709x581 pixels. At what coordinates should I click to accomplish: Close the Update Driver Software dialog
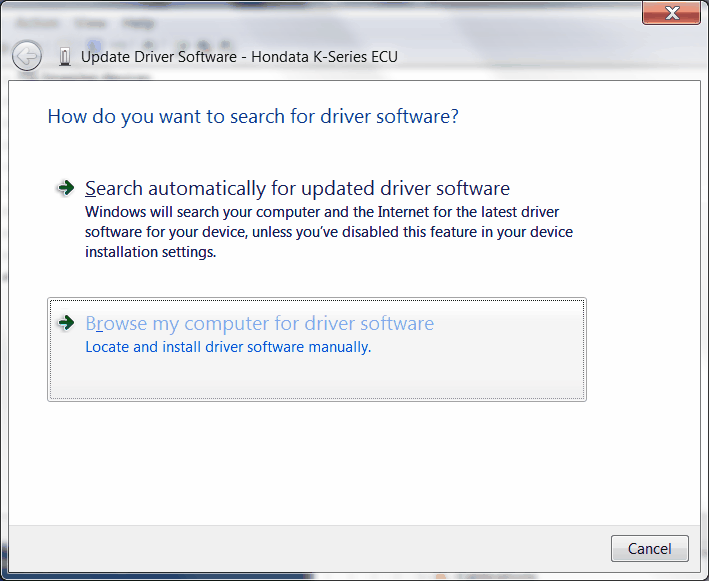tap(671, 12)
